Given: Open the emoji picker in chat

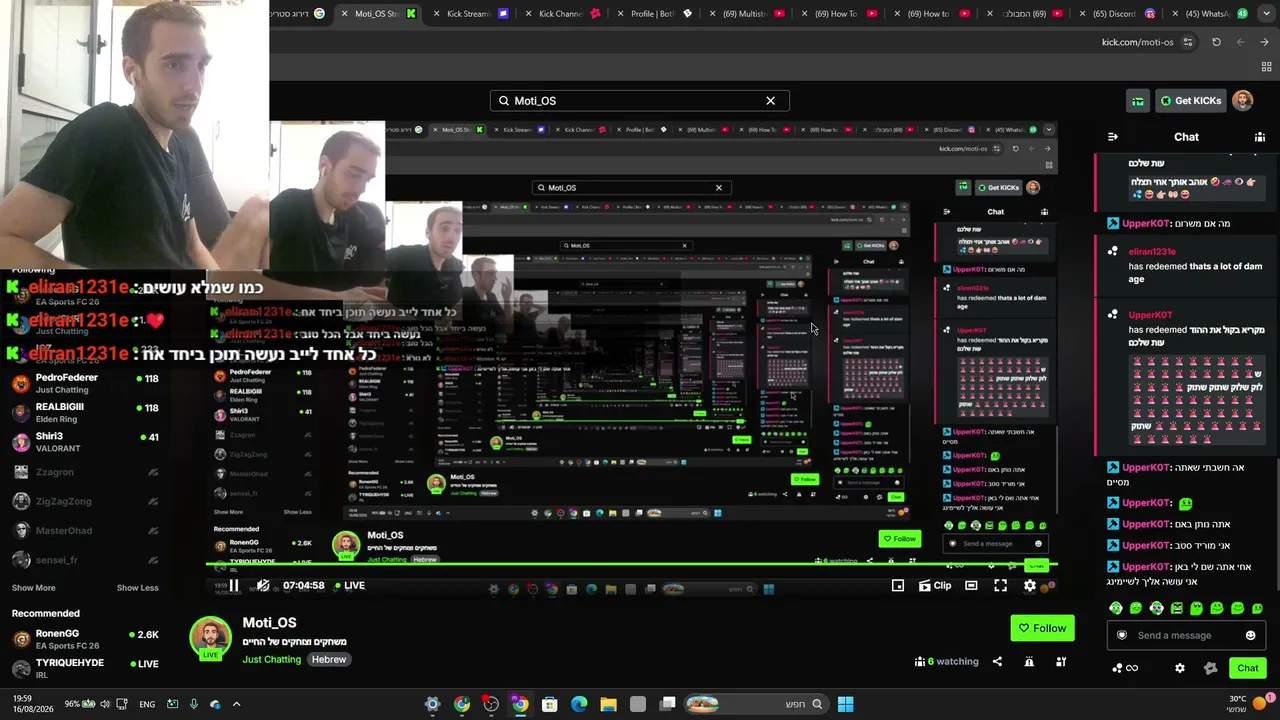Looking at the screenshot, I should pos(1250,636).
